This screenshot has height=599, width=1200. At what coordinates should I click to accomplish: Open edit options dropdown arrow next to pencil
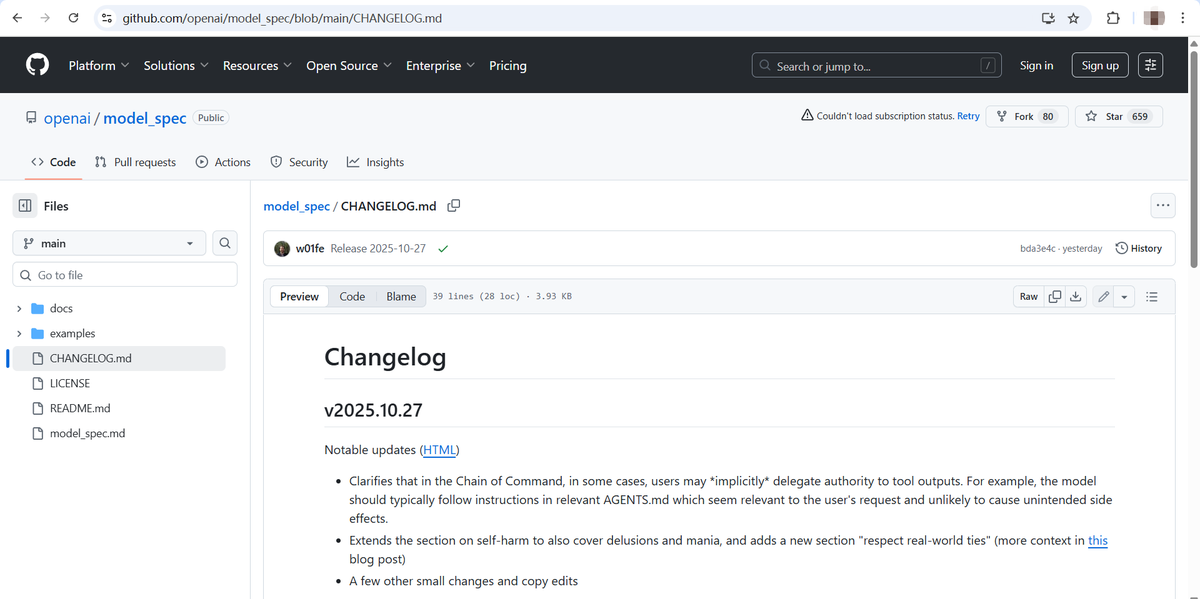tap(1124, 296)
